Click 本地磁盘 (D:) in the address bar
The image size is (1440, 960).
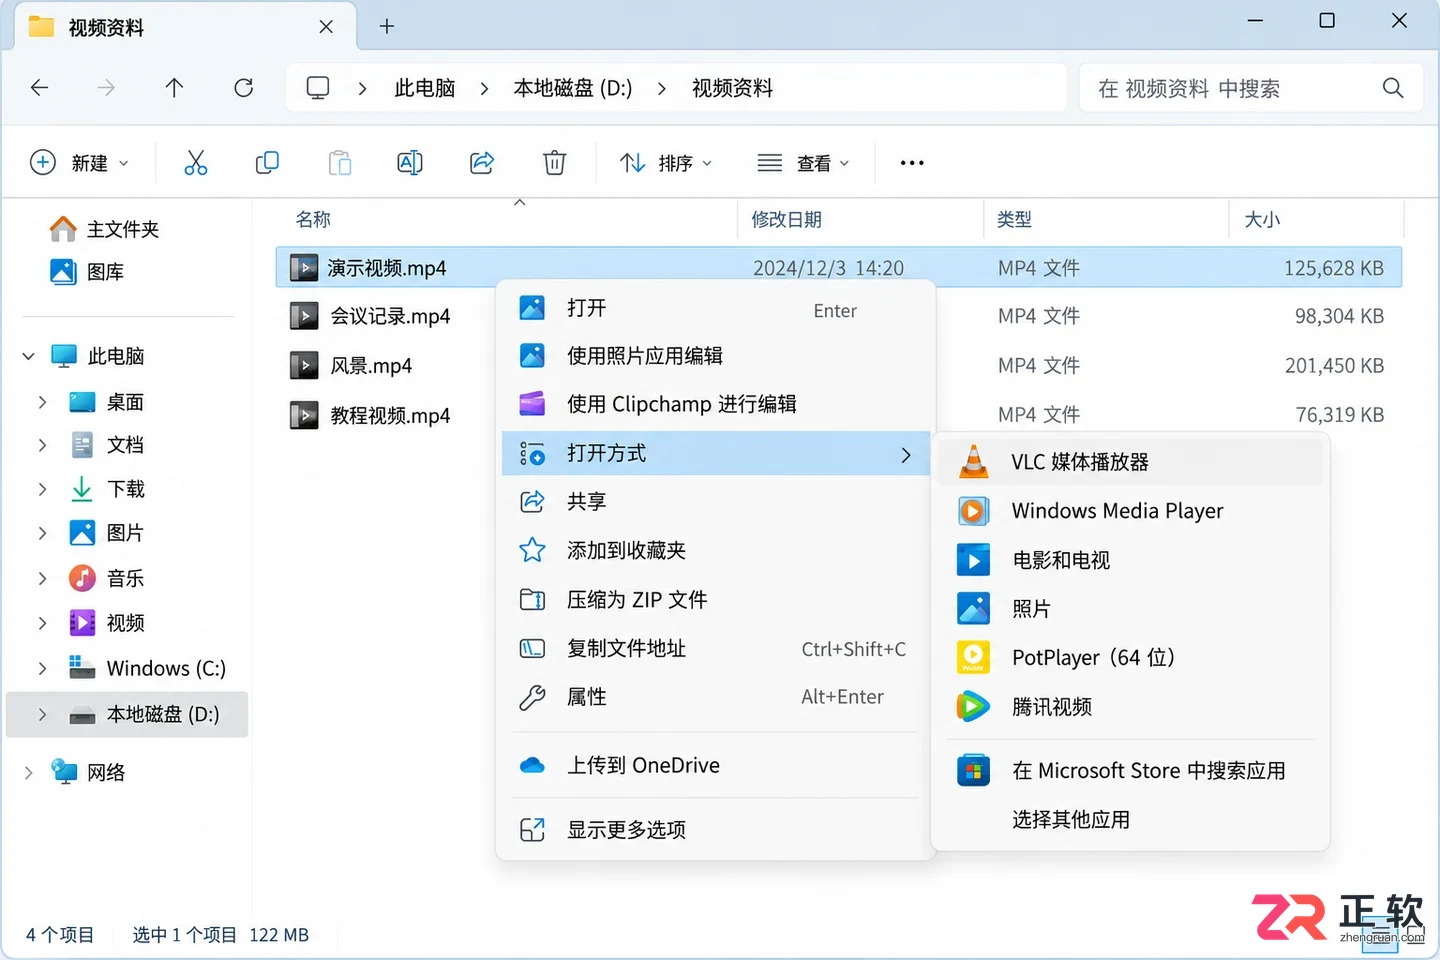573,88
